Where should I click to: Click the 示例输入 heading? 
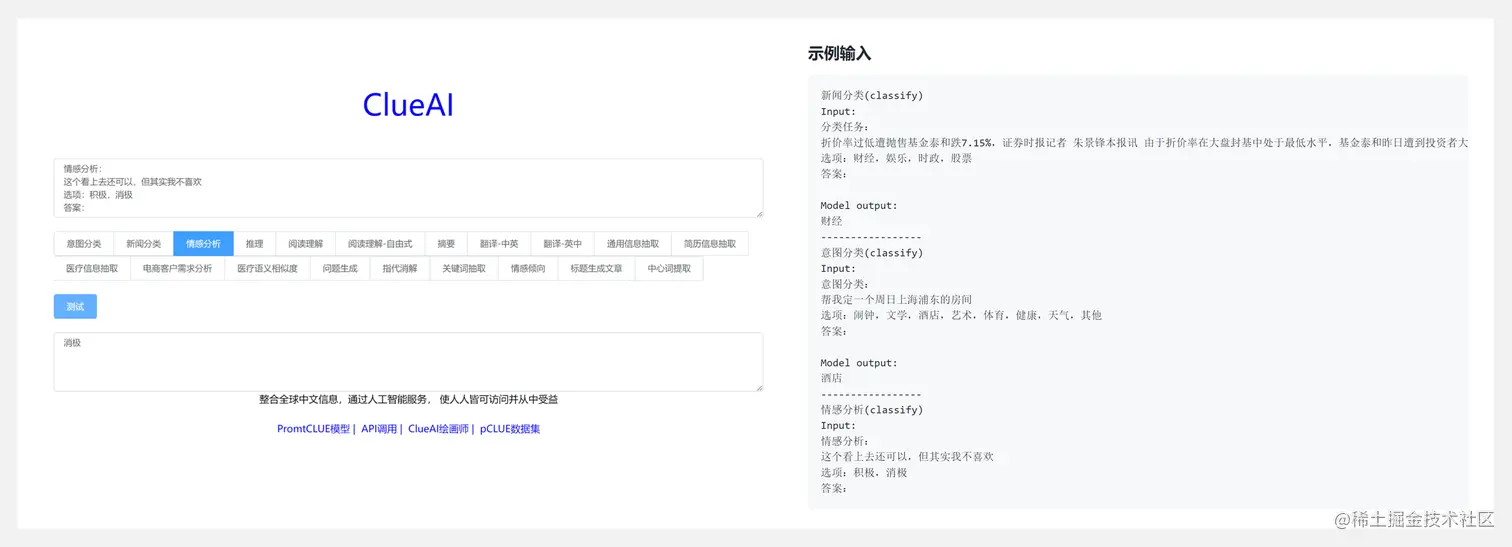click(839, 54)
